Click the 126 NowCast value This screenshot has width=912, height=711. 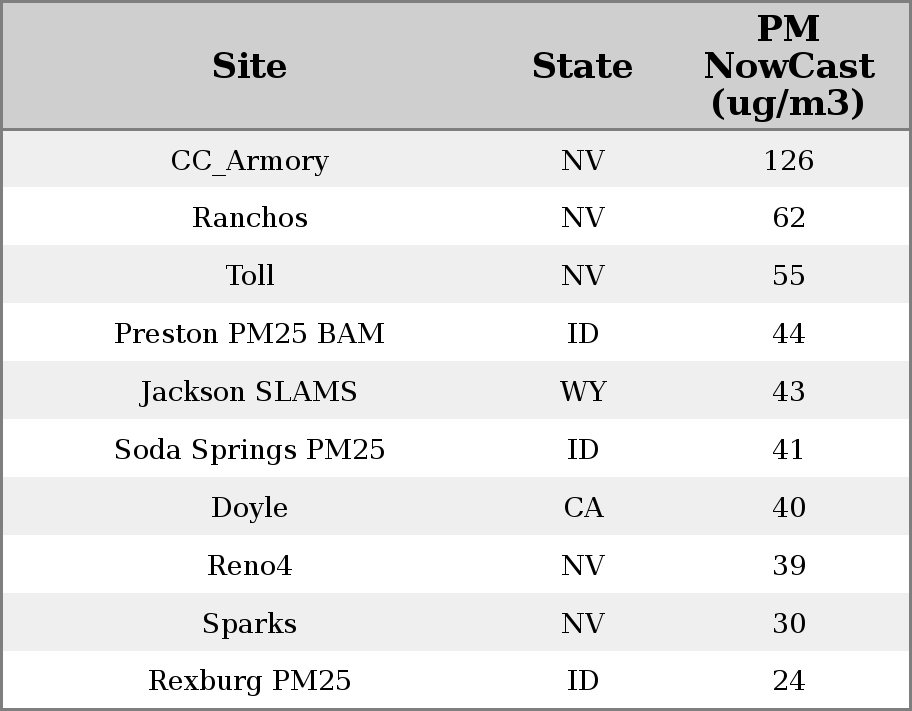(788, 160)
